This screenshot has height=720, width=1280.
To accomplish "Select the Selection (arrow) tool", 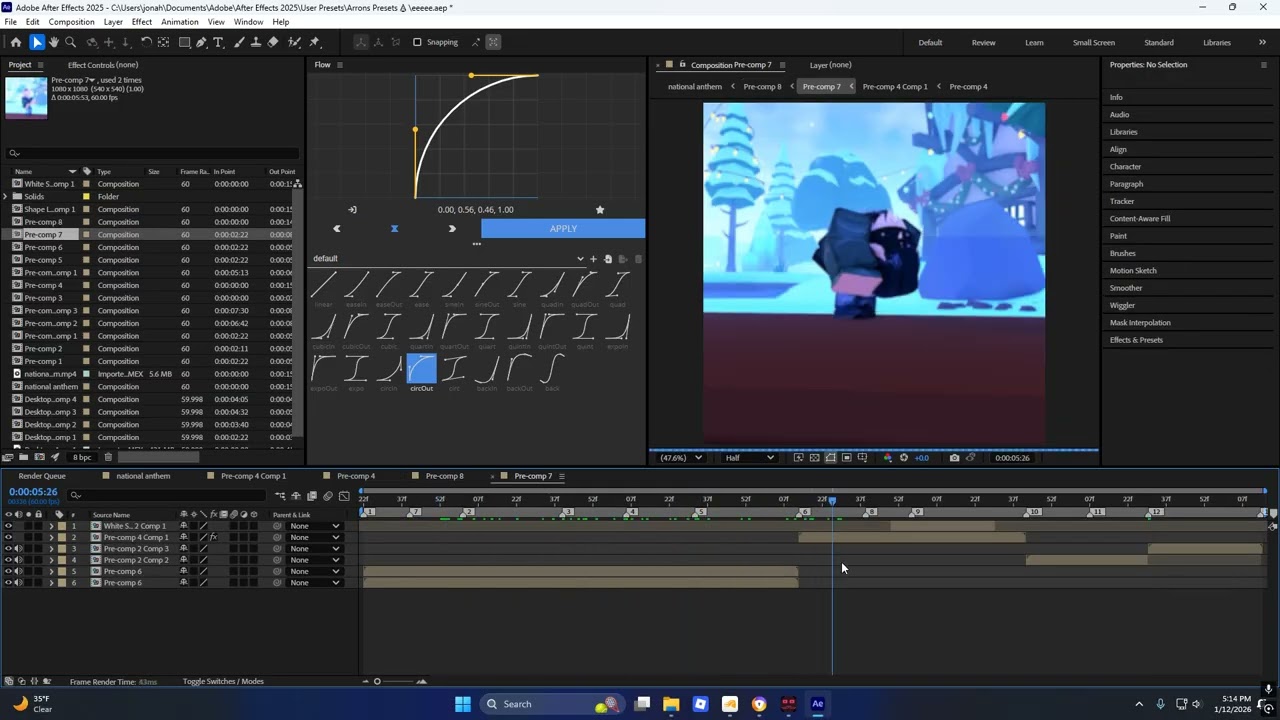I will pyautogui.click(x=37, y=42).
